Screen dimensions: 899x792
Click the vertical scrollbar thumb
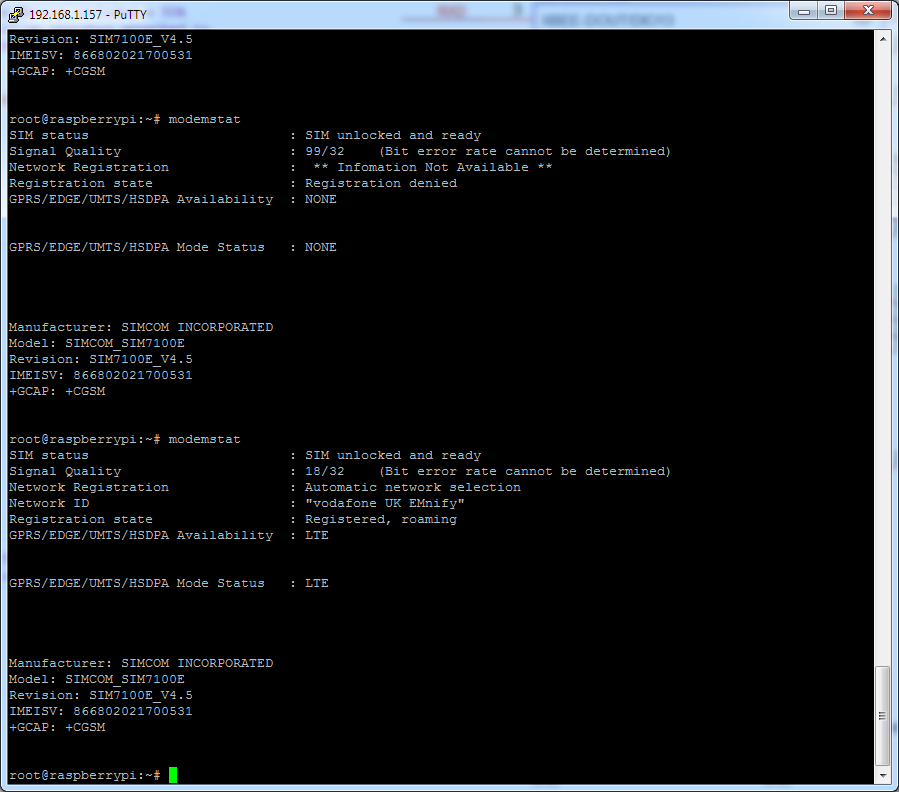pyautogui.click(x=882, y=715)
